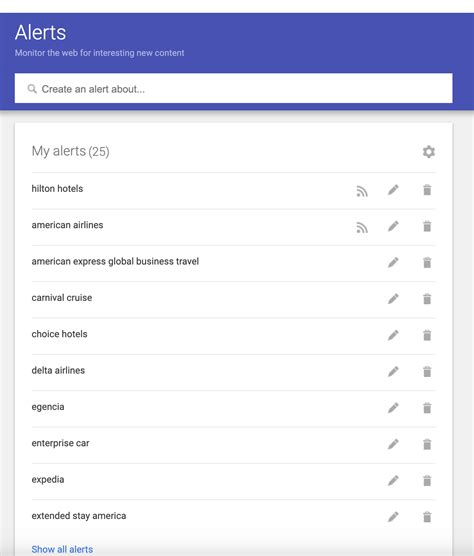Image resolution: width=474 pixels, height=556 pixels.
Task: Select american express global business travel text
Action: (x=115, y=262)
